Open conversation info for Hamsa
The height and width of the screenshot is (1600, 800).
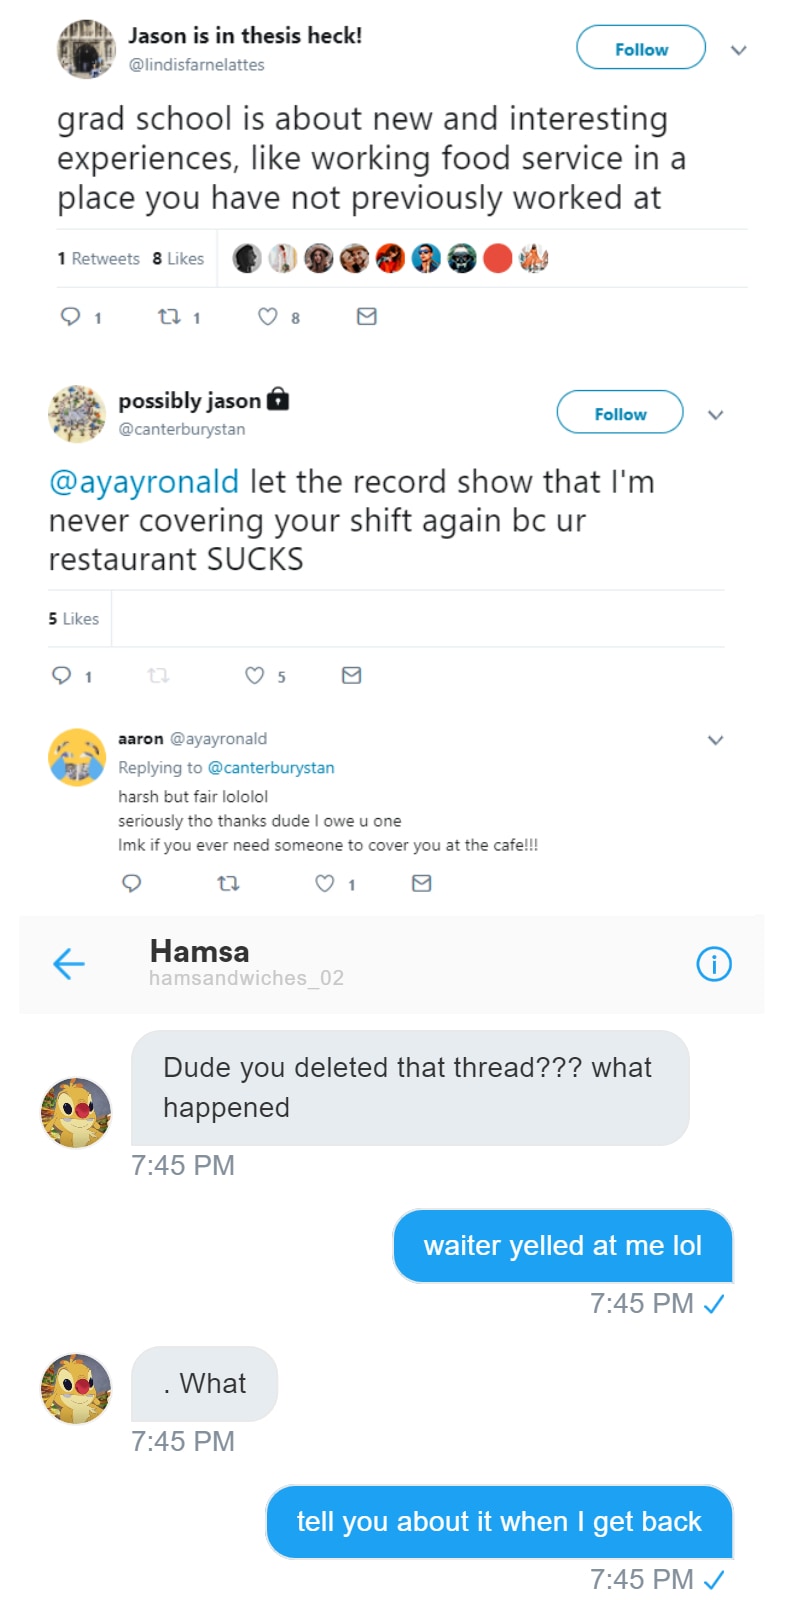point(713,964)
